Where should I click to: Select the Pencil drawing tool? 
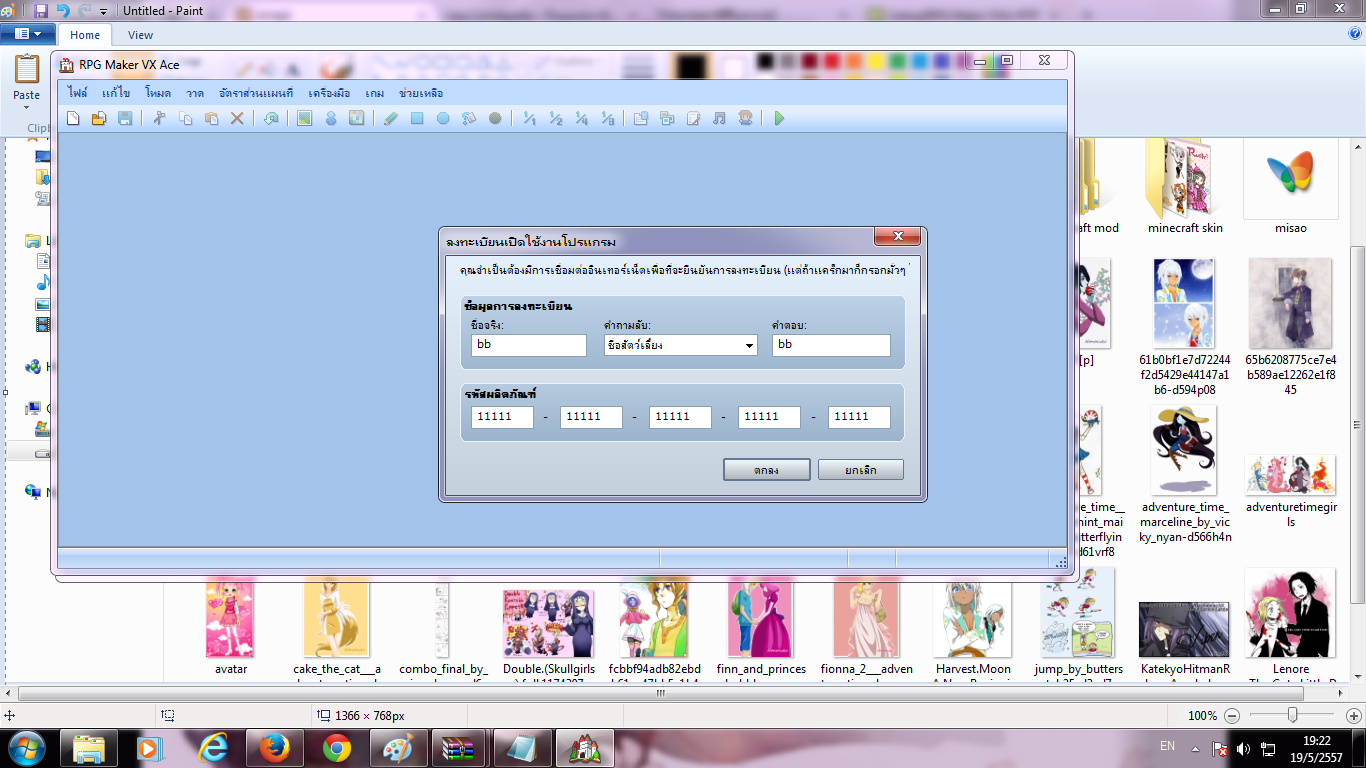tap(391, 119)
